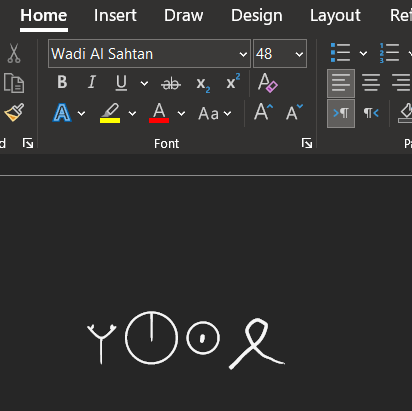Open the Font dialog launcher
The width and height of the screenshot is (412, 411).
(x=307, y=143)
